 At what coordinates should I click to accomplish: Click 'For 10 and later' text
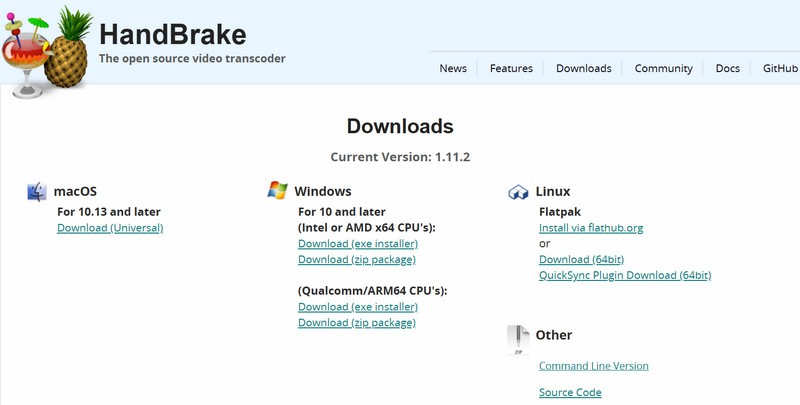(342, 212)
